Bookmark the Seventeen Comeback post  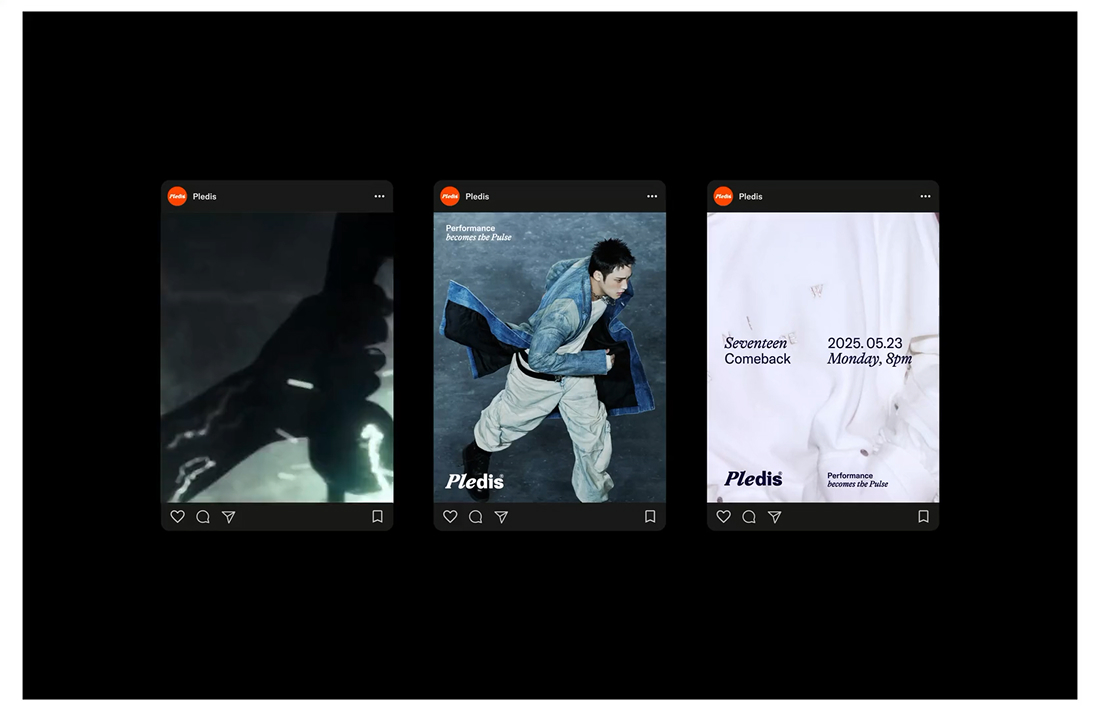pyautogui.click(x=924, y=517)
